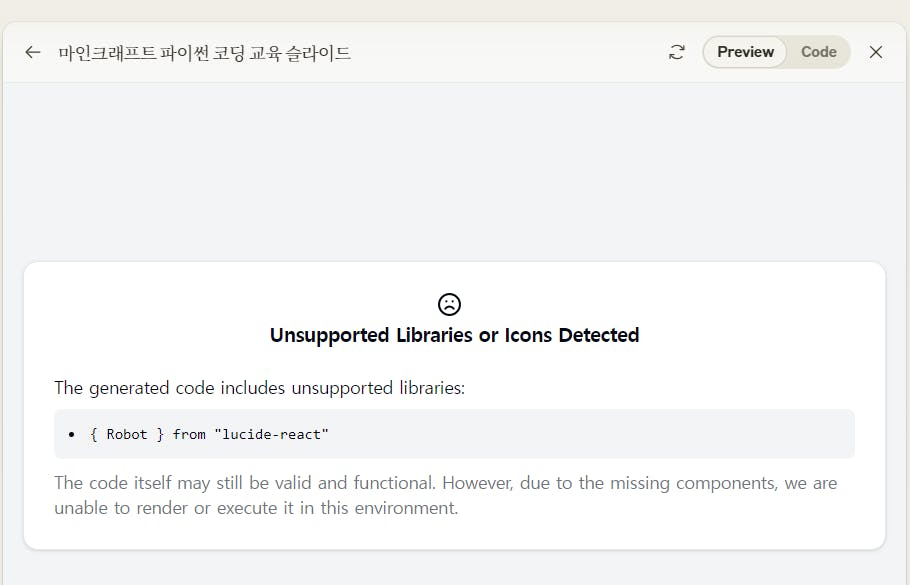Switch to the Code tab
The image size is (910, 585).
(x=818, y=52)
